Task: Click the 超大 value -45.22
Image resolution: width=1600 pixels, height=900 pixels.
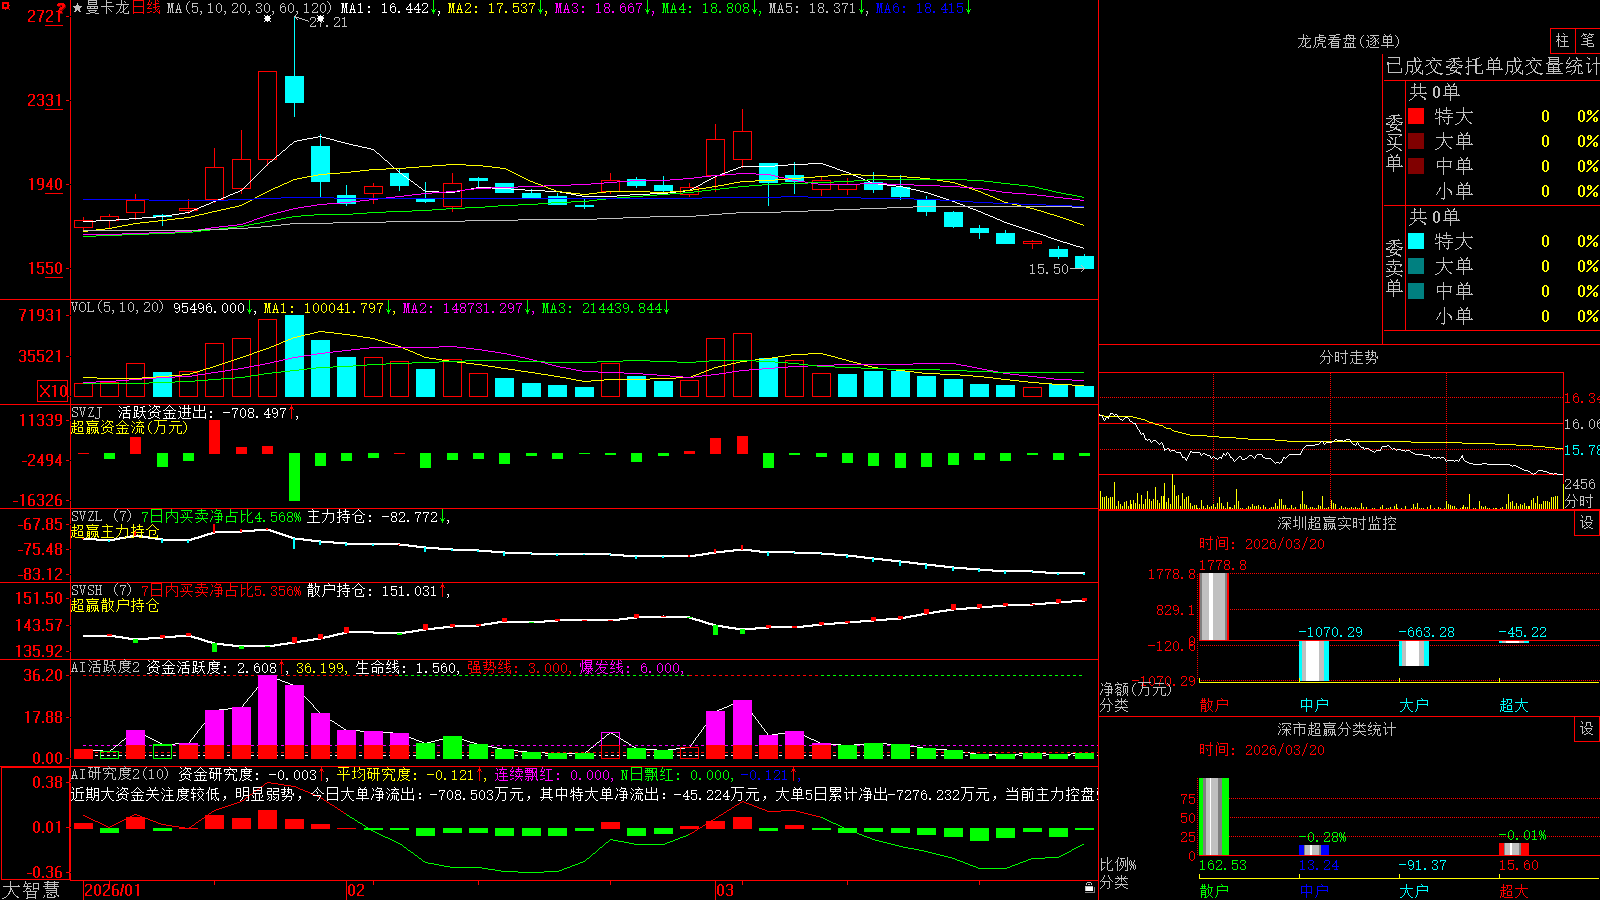Action: point(1523,632)
